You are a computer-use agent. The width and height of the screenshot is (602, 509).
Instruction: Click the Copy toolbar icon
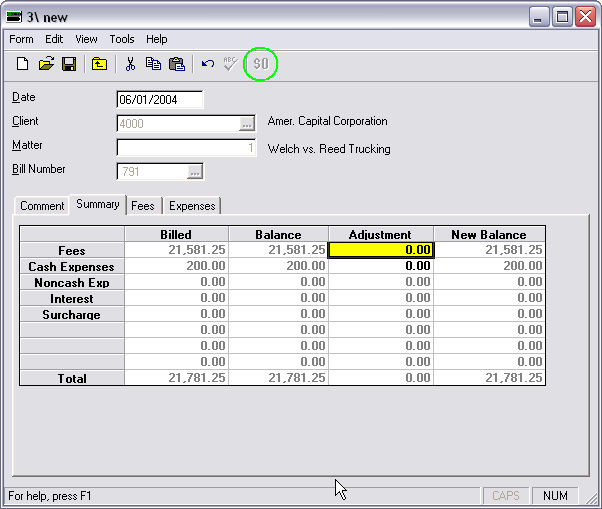click(153, 64)
